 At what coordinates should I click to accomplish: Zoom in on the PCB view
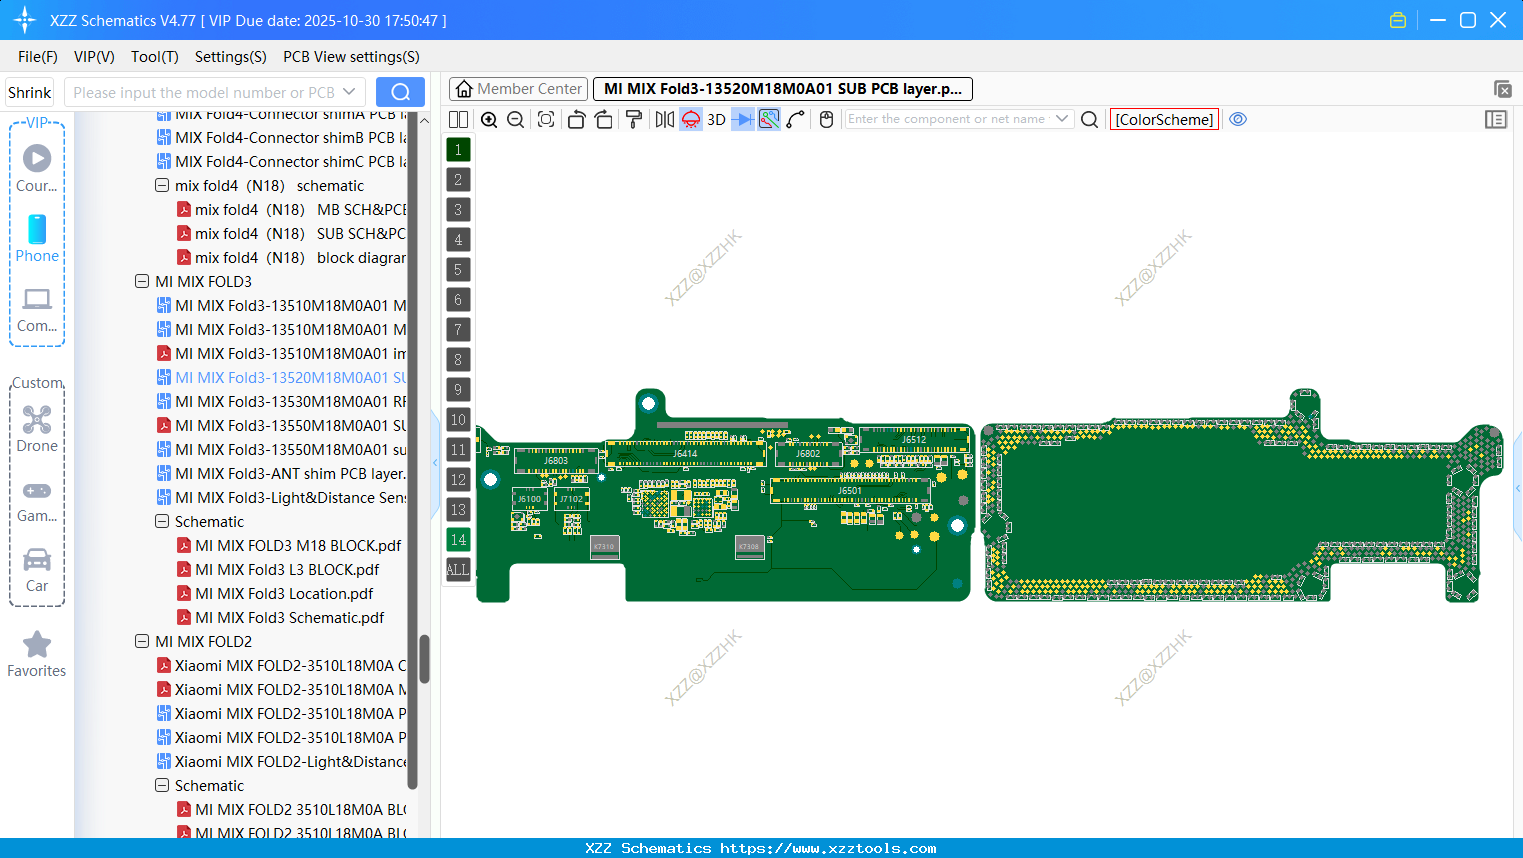489,119
